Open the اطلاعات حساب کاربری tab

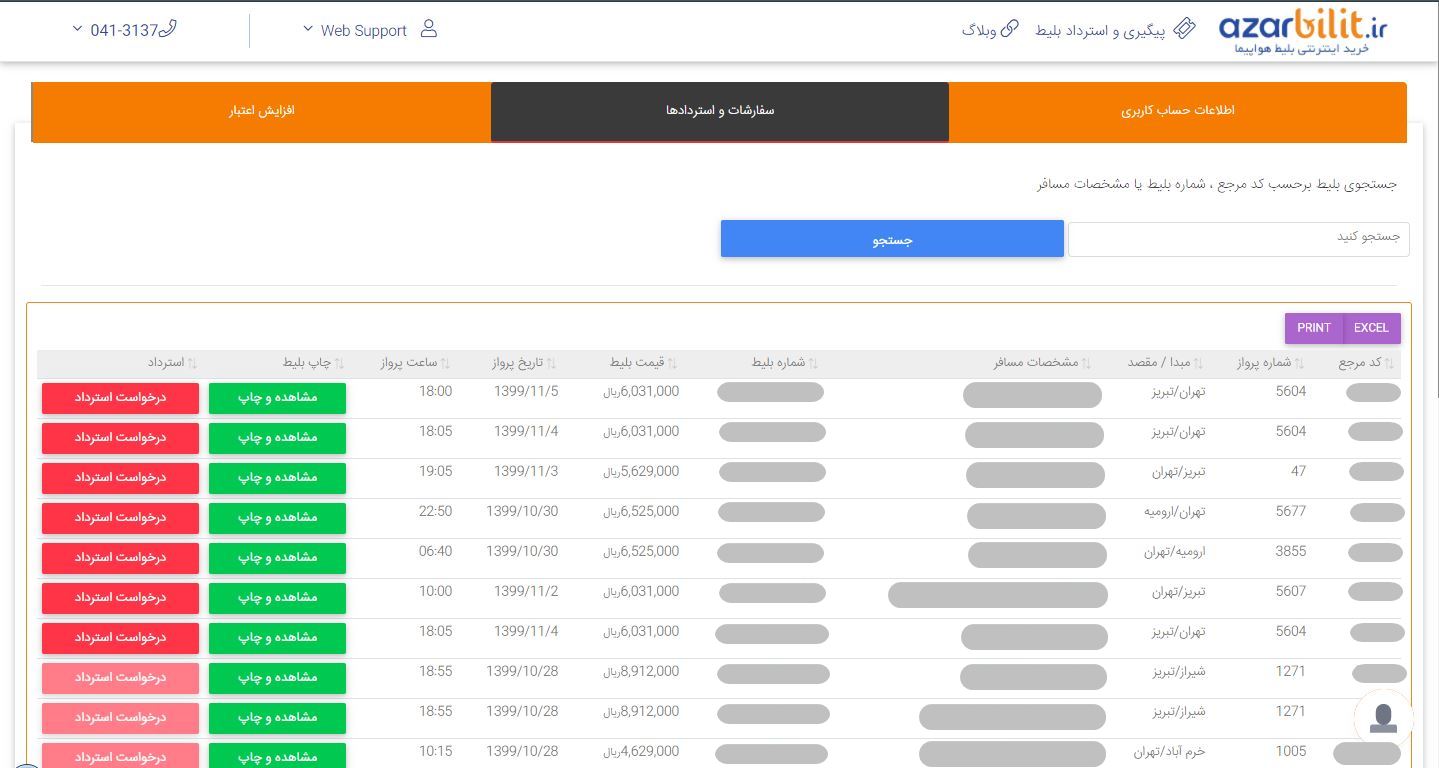1177,111
